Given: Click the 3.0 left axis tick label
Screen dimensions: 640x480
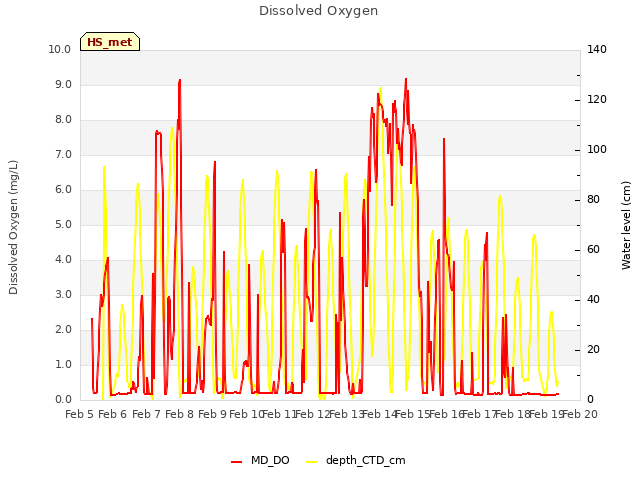Looking at the screenshot, I should tap(63, 295).
